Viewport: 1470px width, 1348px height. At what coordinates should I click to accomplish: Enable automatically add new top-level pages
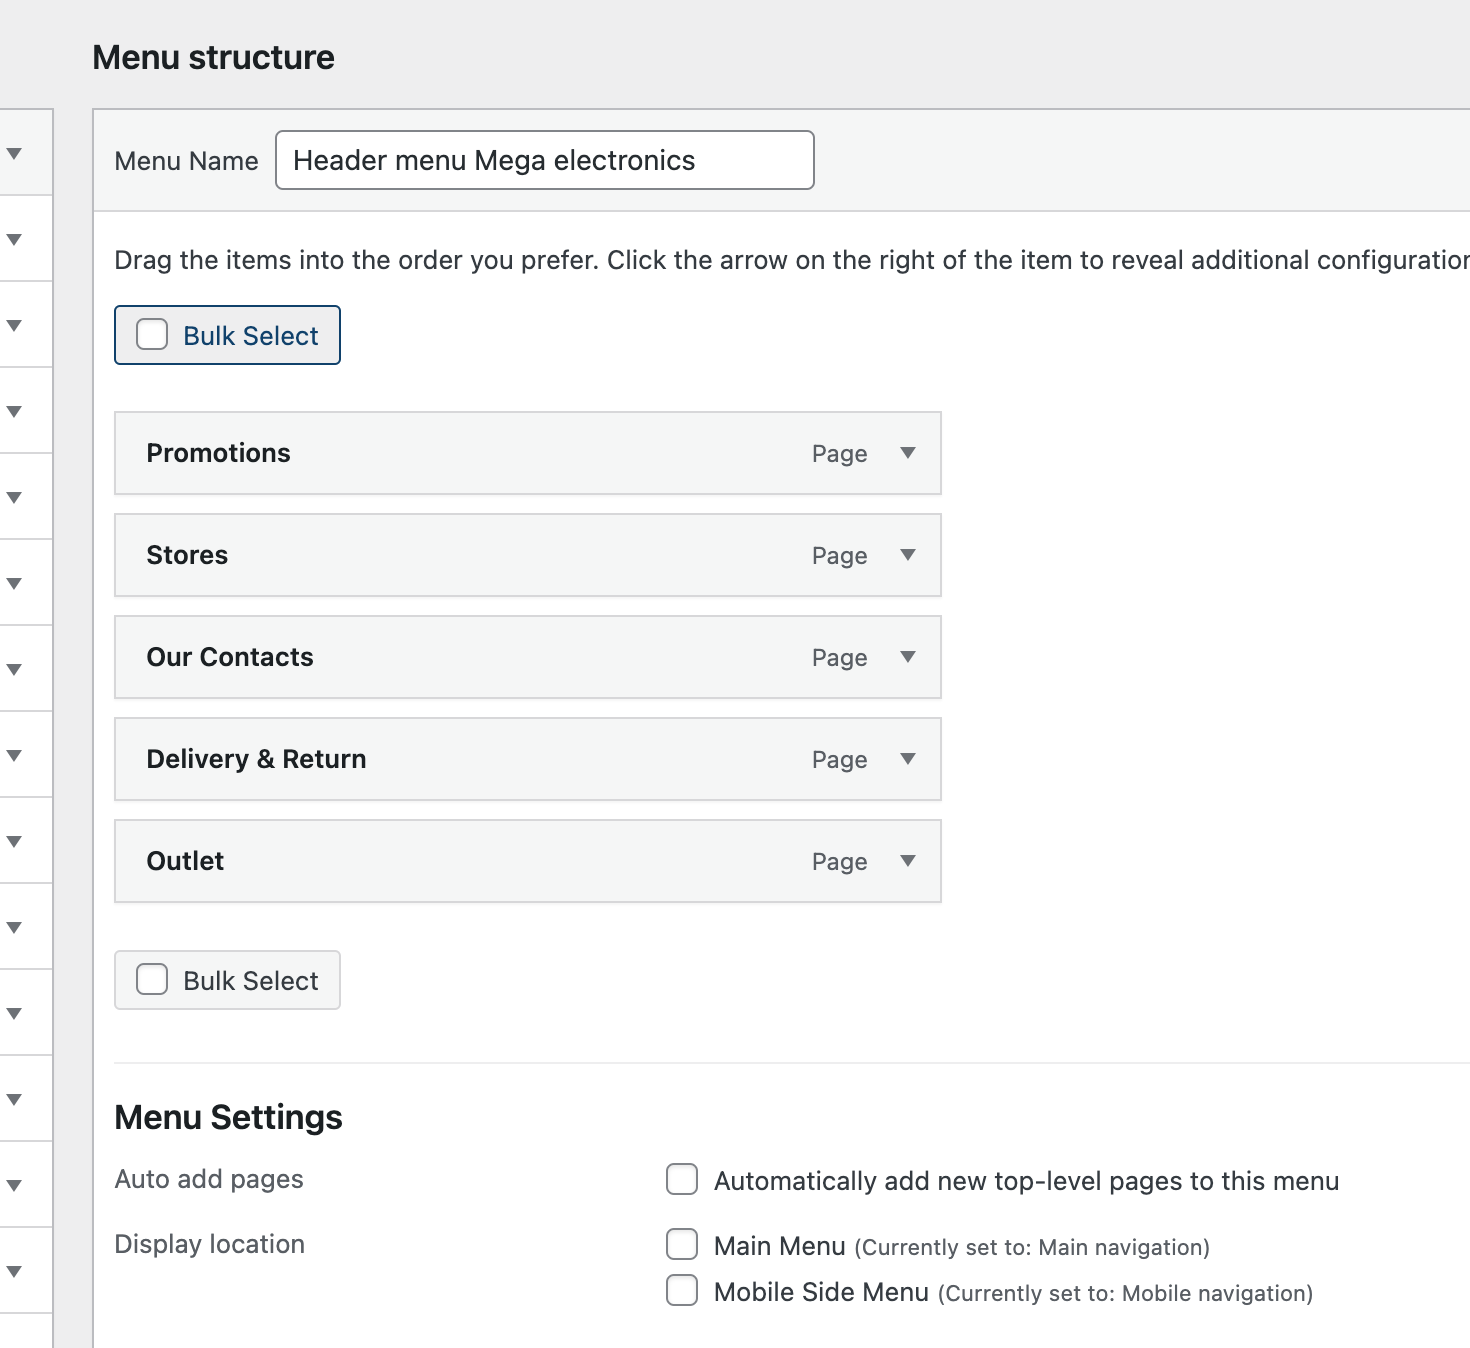pyautogui.click(x=682, y=1180)
